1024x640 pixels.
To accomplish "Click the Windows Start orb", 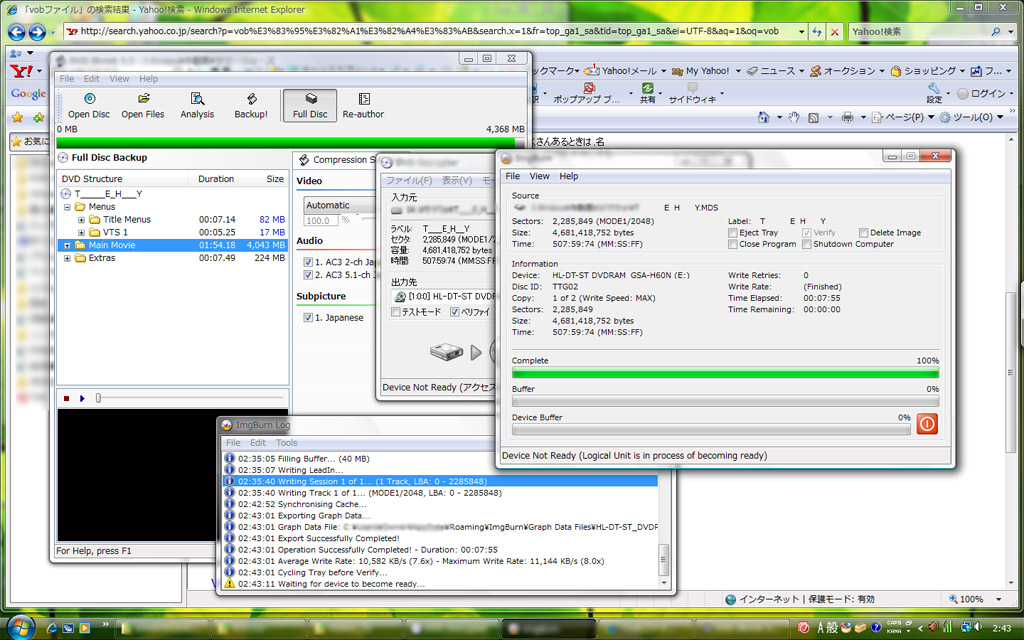I will tap(22, 626).
